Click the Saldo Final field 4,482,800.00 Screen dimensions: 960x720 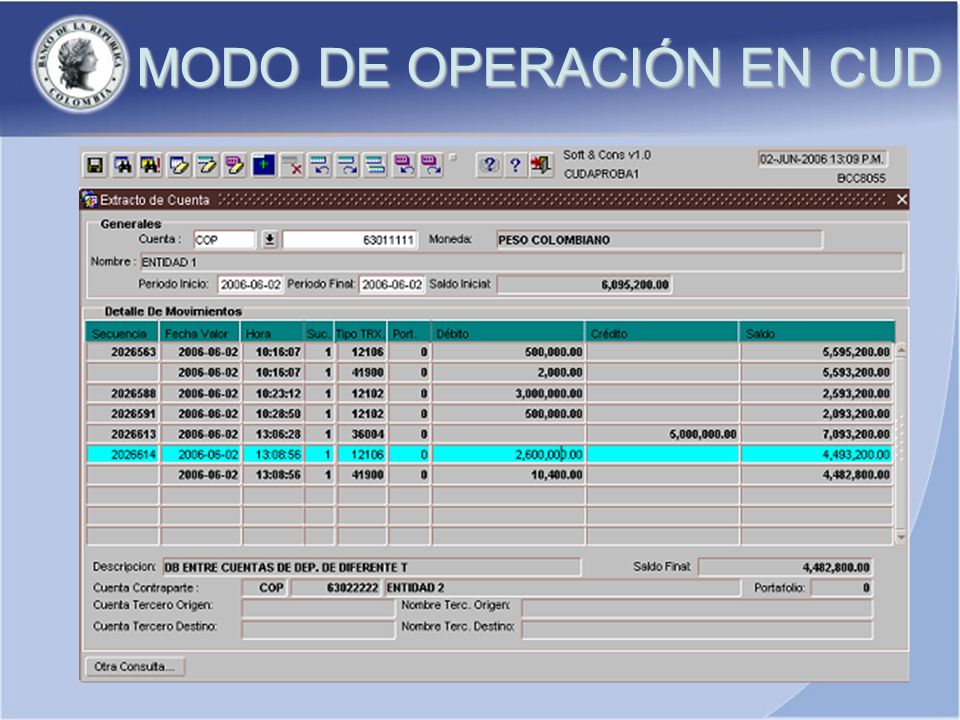[x=786, y=568]
